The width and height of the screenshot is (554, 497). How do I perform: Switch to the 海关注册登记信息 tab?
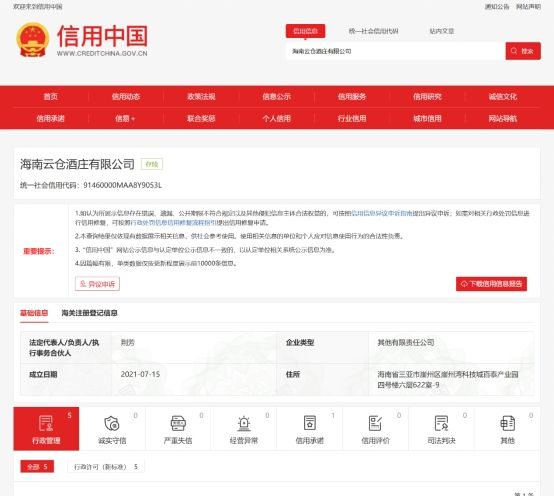pyautogui.click(x=89, y=313)
